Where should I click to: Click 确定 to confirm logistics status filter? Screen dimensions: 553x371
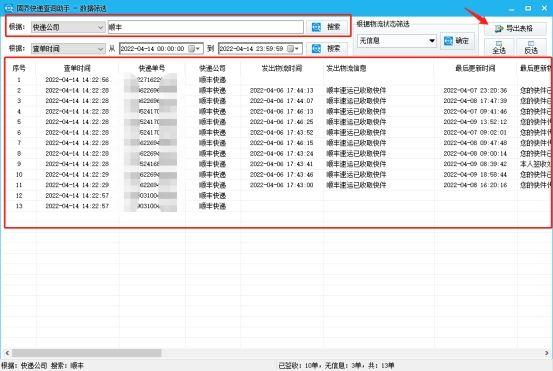click(x=457, y=41)
